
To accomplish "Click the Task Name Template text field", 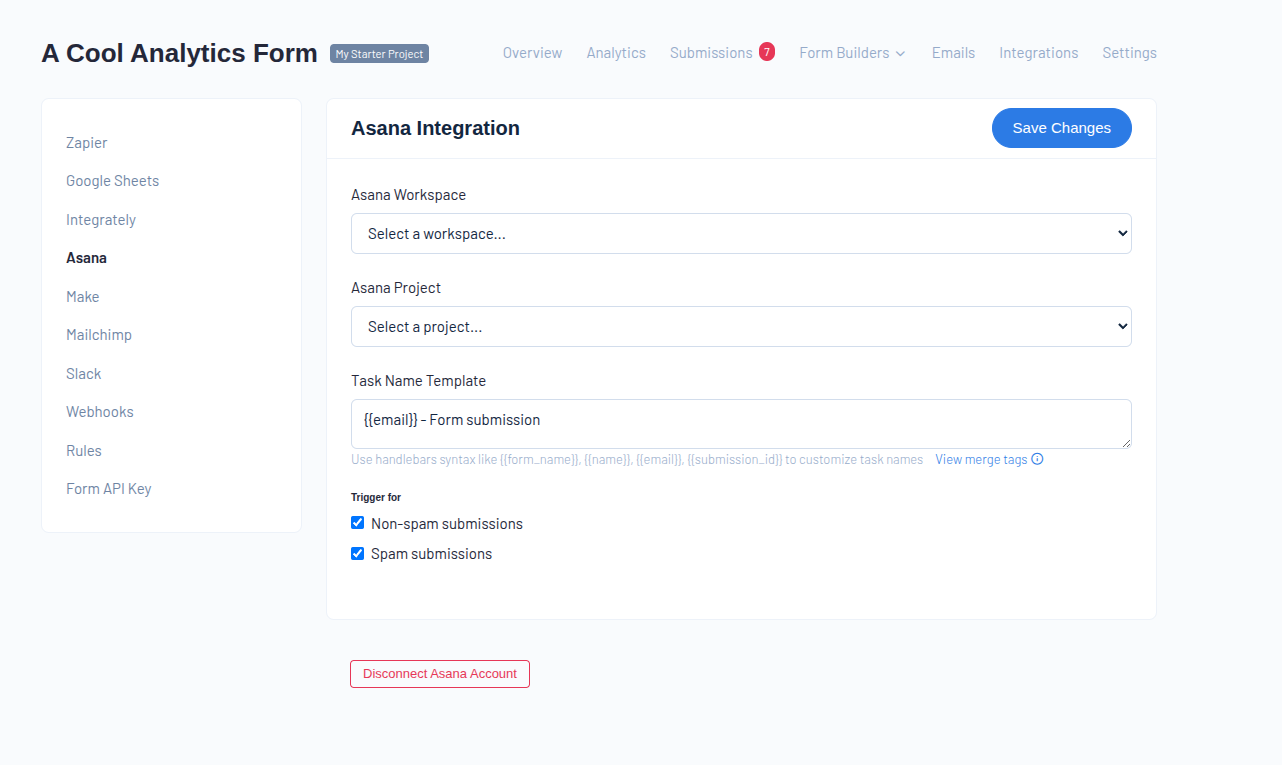I will point(741,424).
